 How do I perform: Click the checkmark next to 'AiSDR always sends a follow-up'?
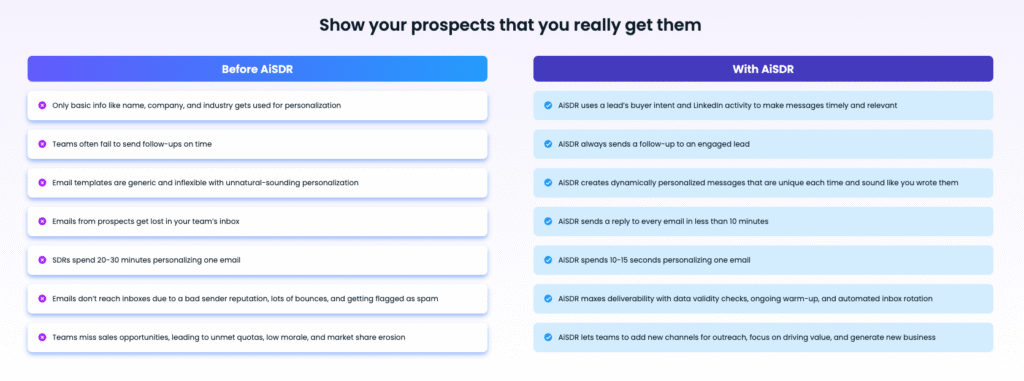click(548, 144)
